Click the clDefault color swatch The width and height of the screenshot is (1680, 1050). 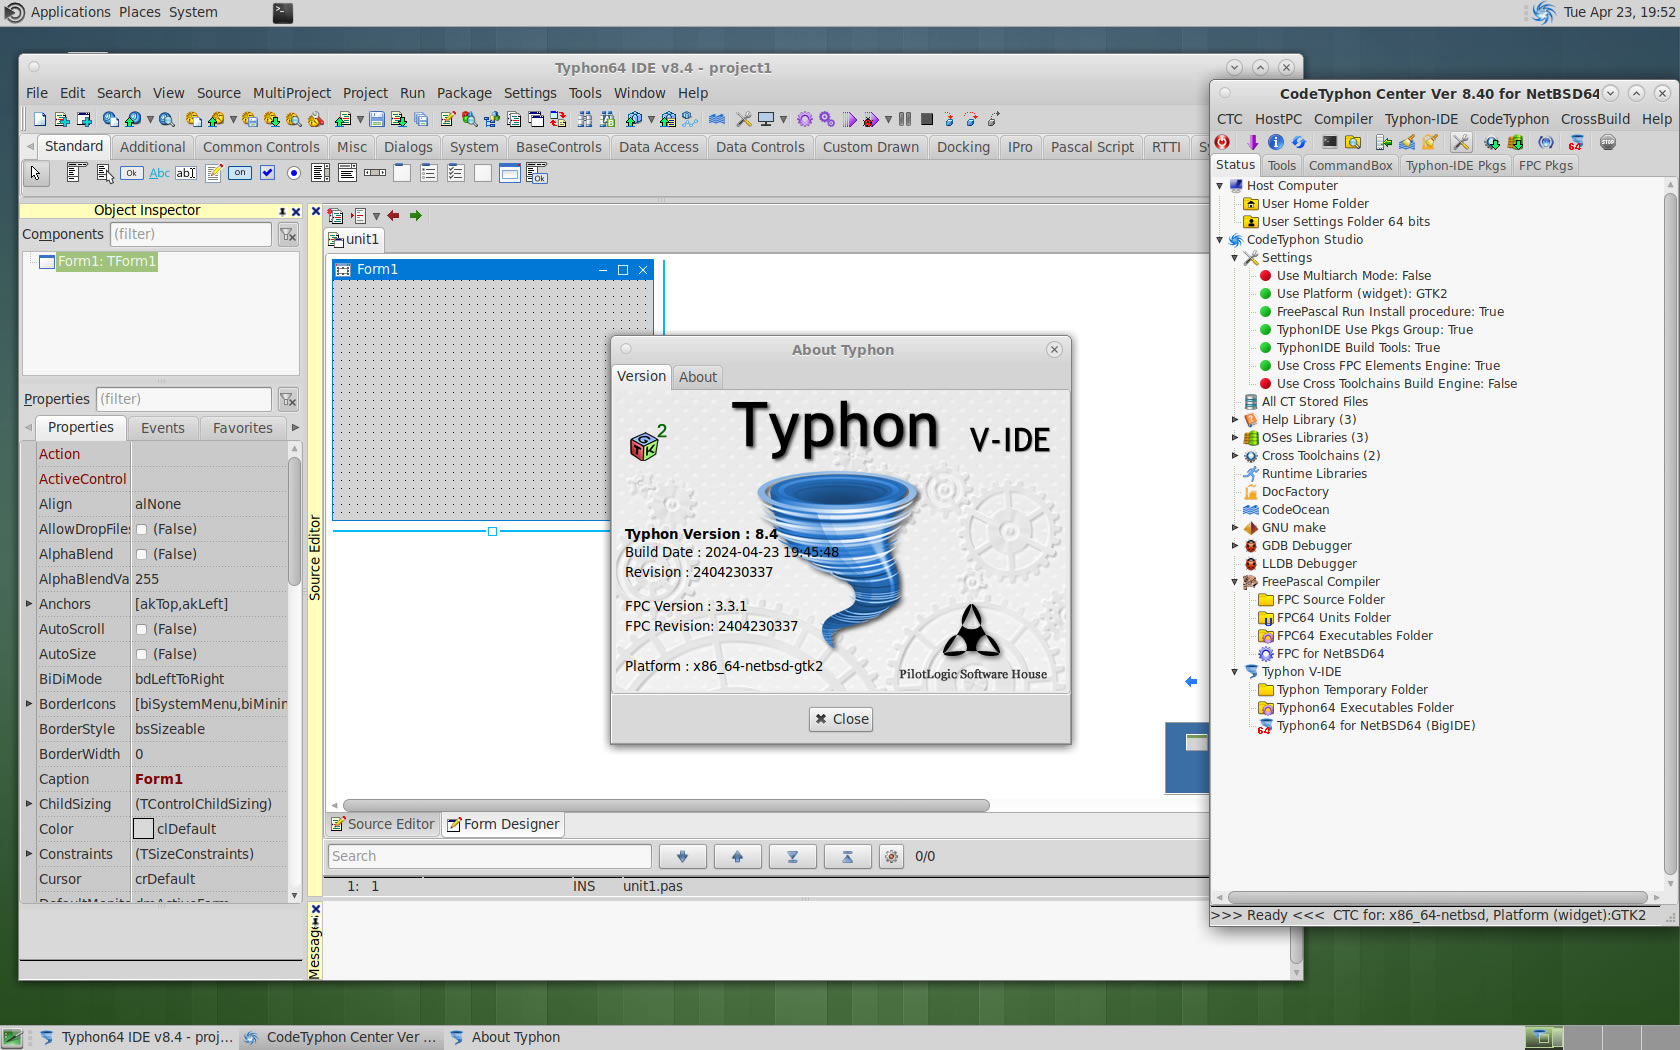143,829
